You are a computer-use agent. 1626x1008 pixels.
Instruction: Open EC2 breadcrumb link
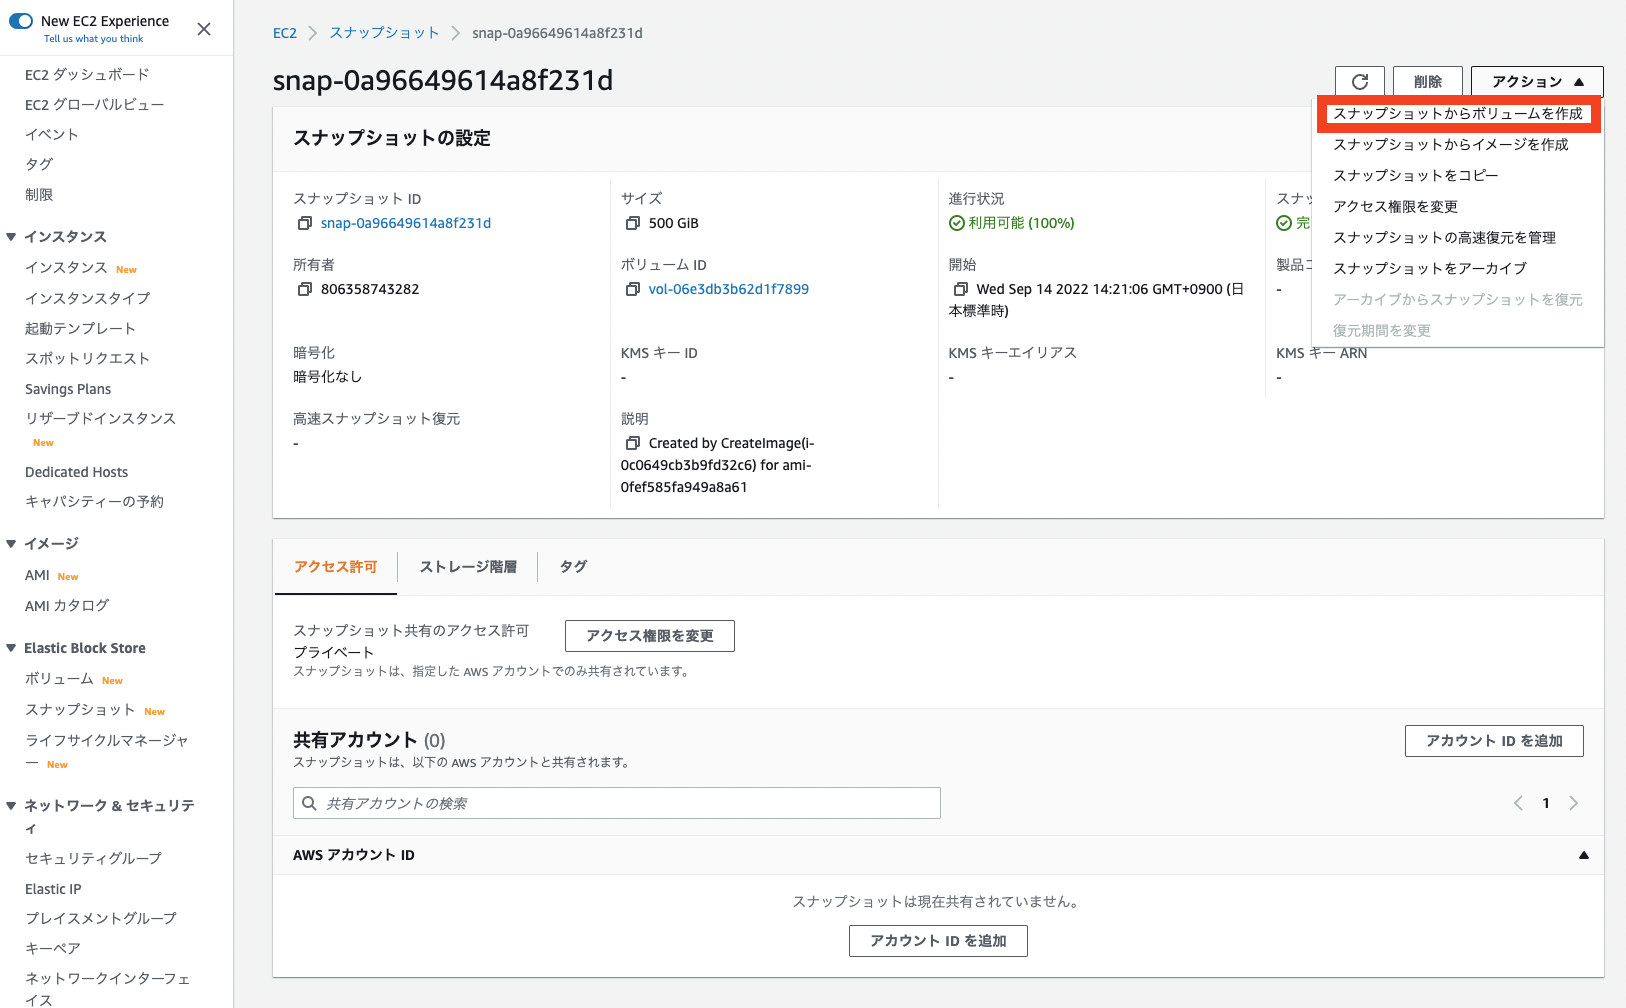[285, 33]
